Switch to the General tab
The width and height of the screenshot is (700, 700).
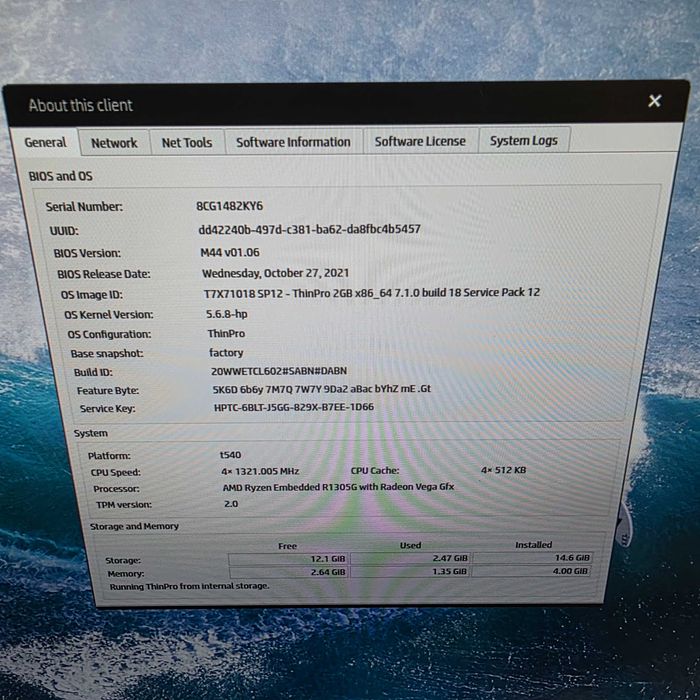pos(45,142)
